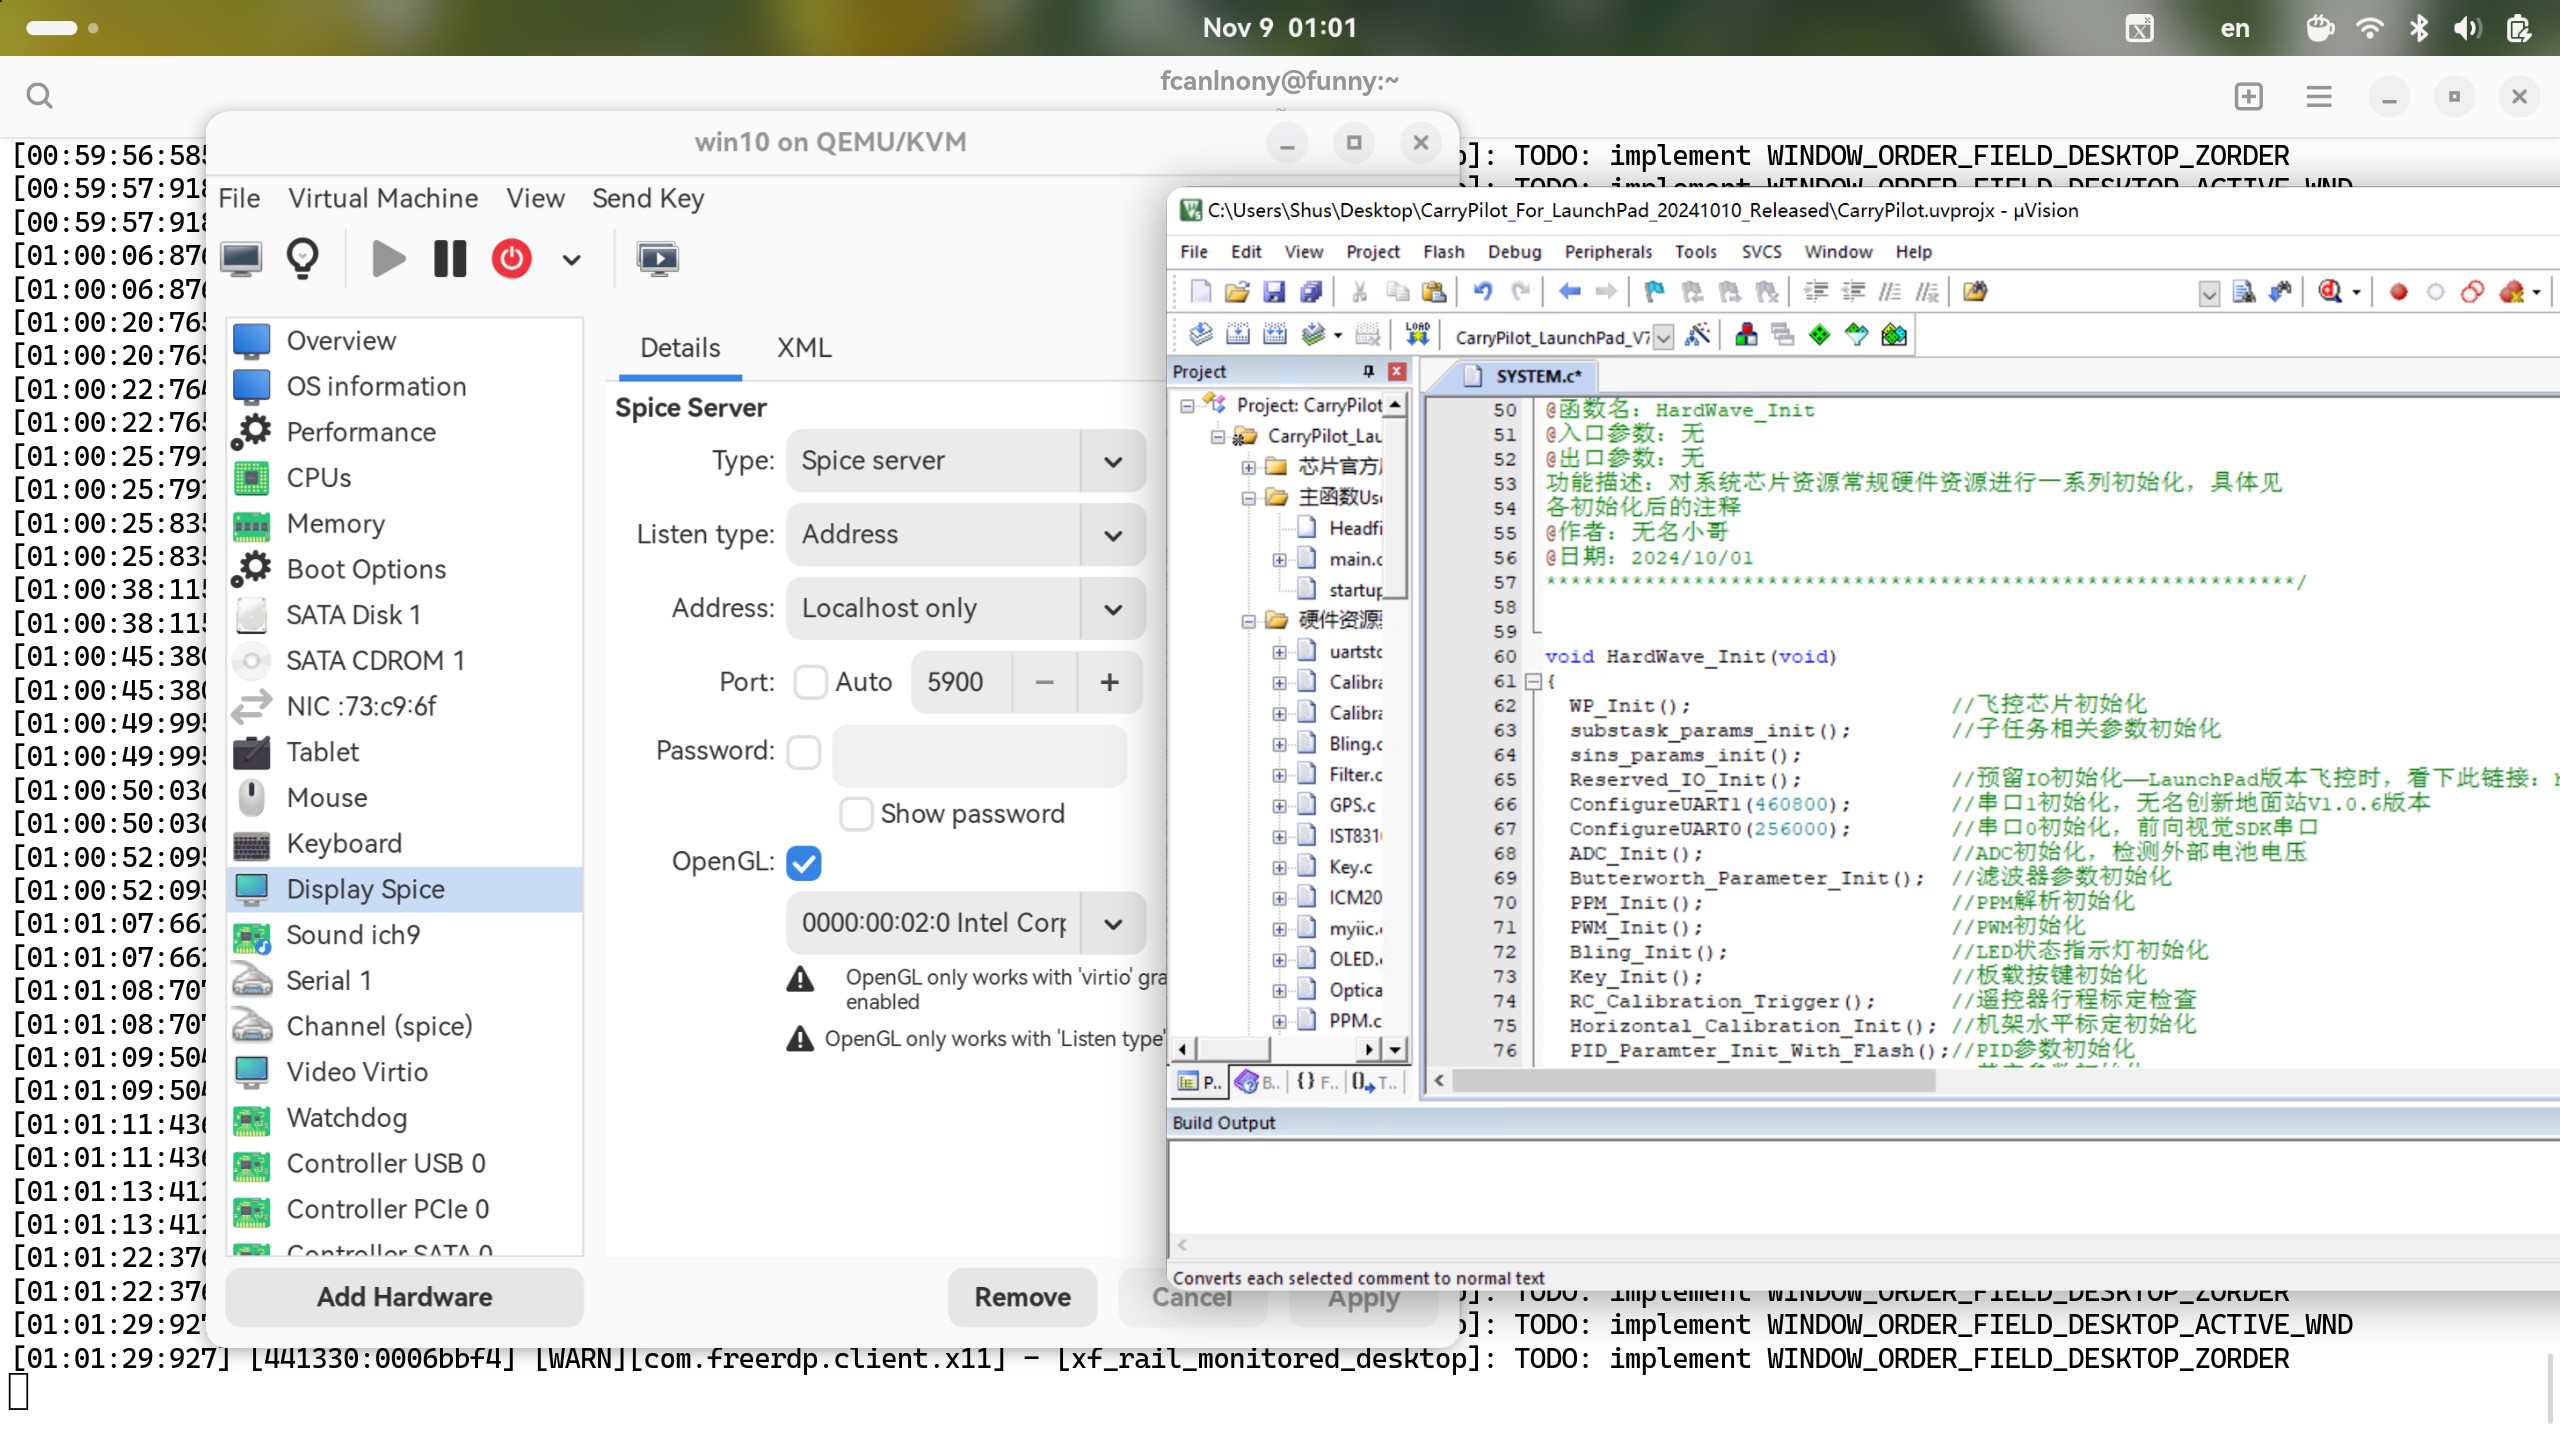Click the LOAD download to flash icon

1417,335
